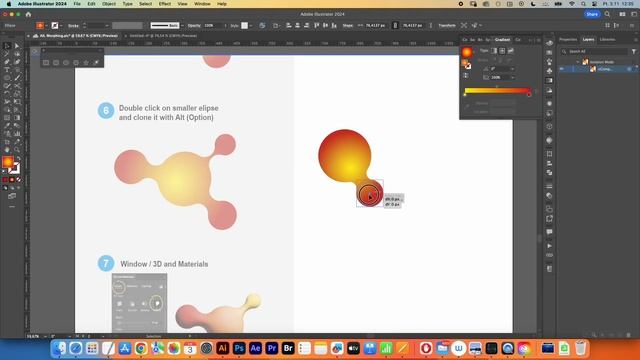640x360 pixels.
Task: Open the fill color dropdown in the control bar
Action: 46,25
